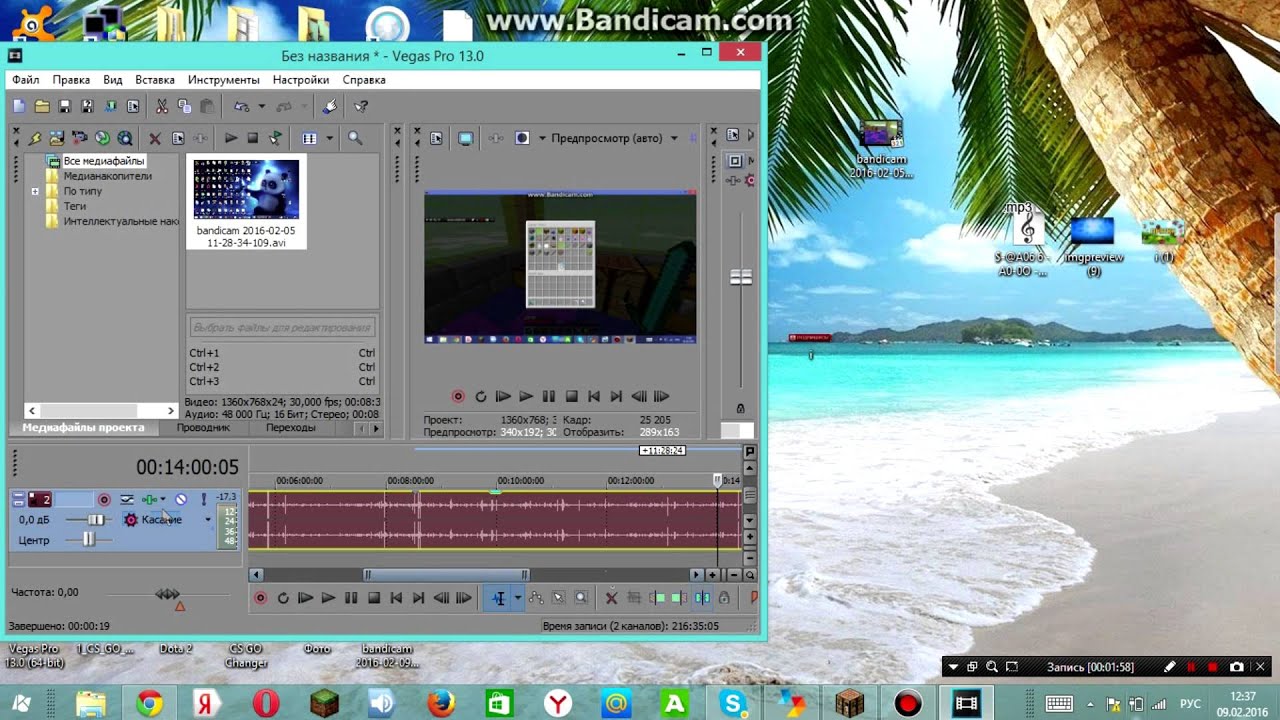The height and width of the screenshot is (720, 1280).
Task: Open the Файл menu
Action: pyautogui.click(x=26, y=80)
